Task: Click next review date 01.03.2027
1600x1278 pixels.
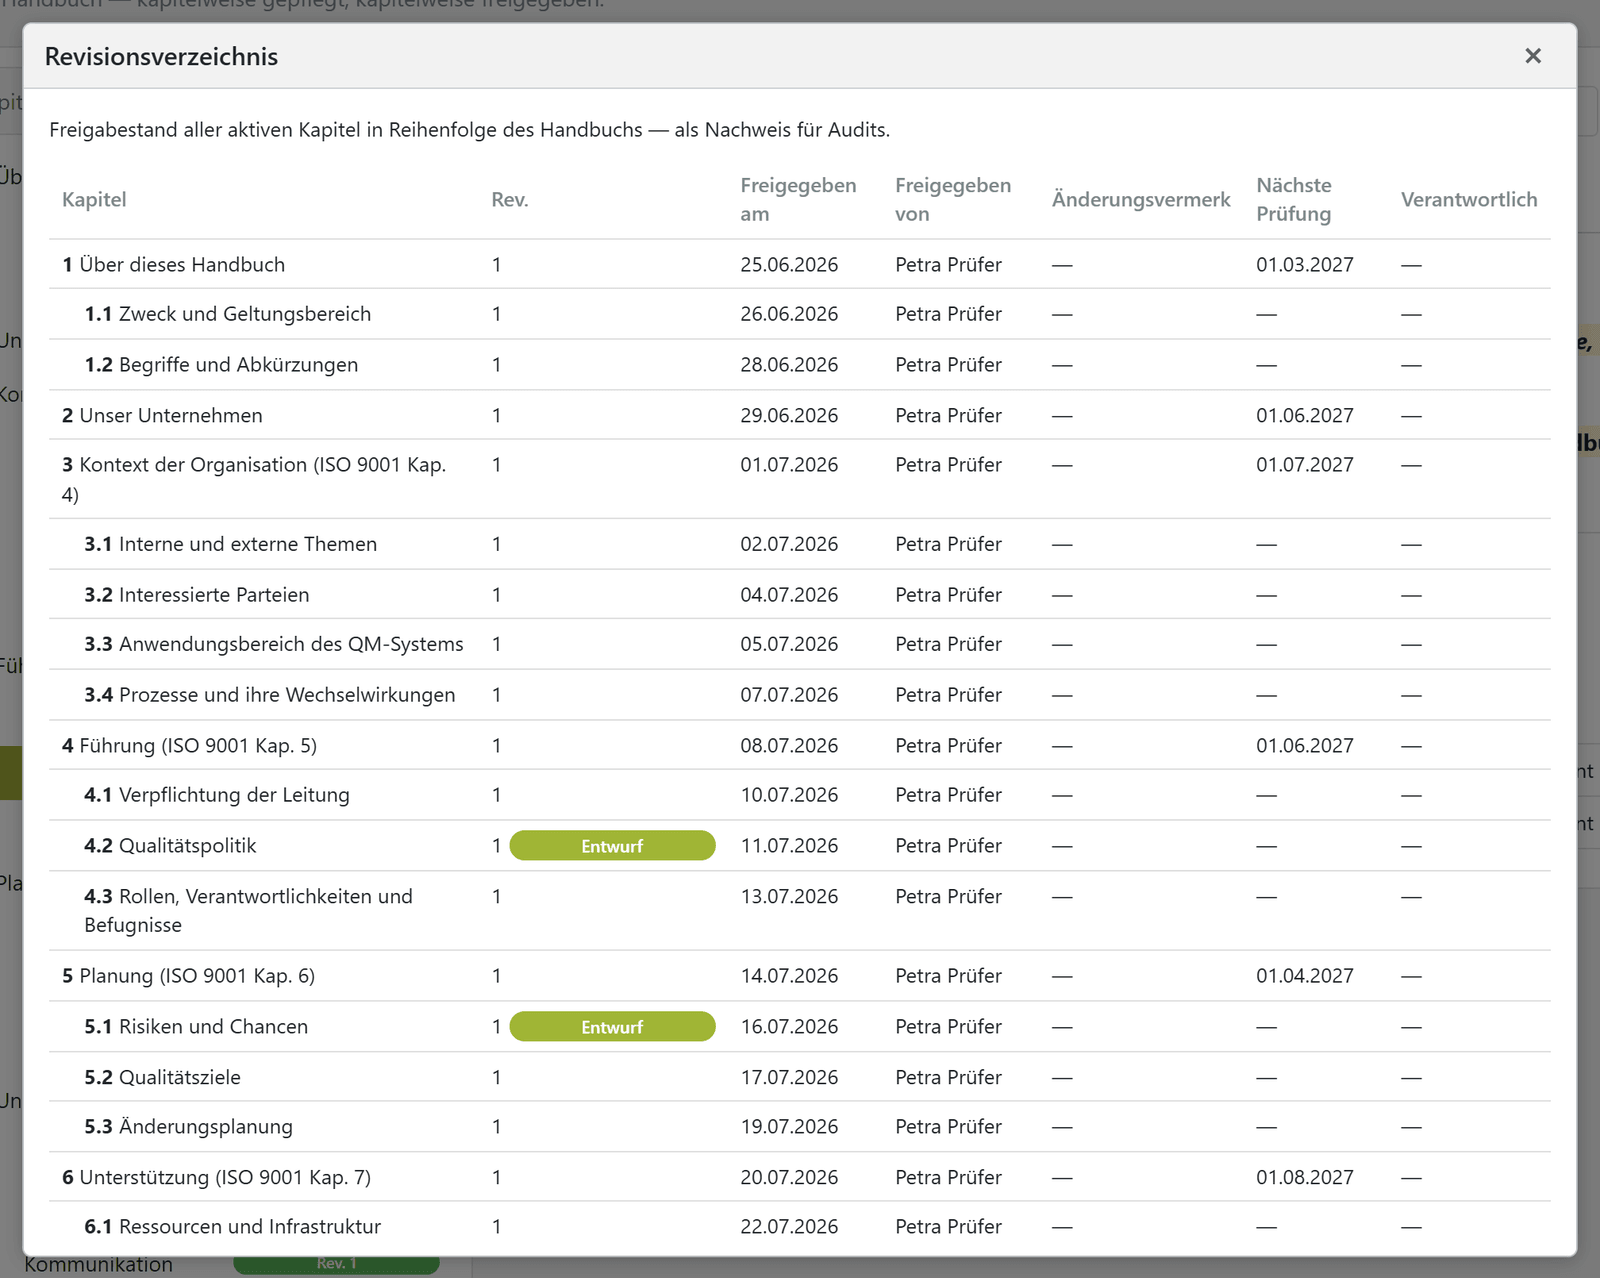Action: pos(1305,265)
